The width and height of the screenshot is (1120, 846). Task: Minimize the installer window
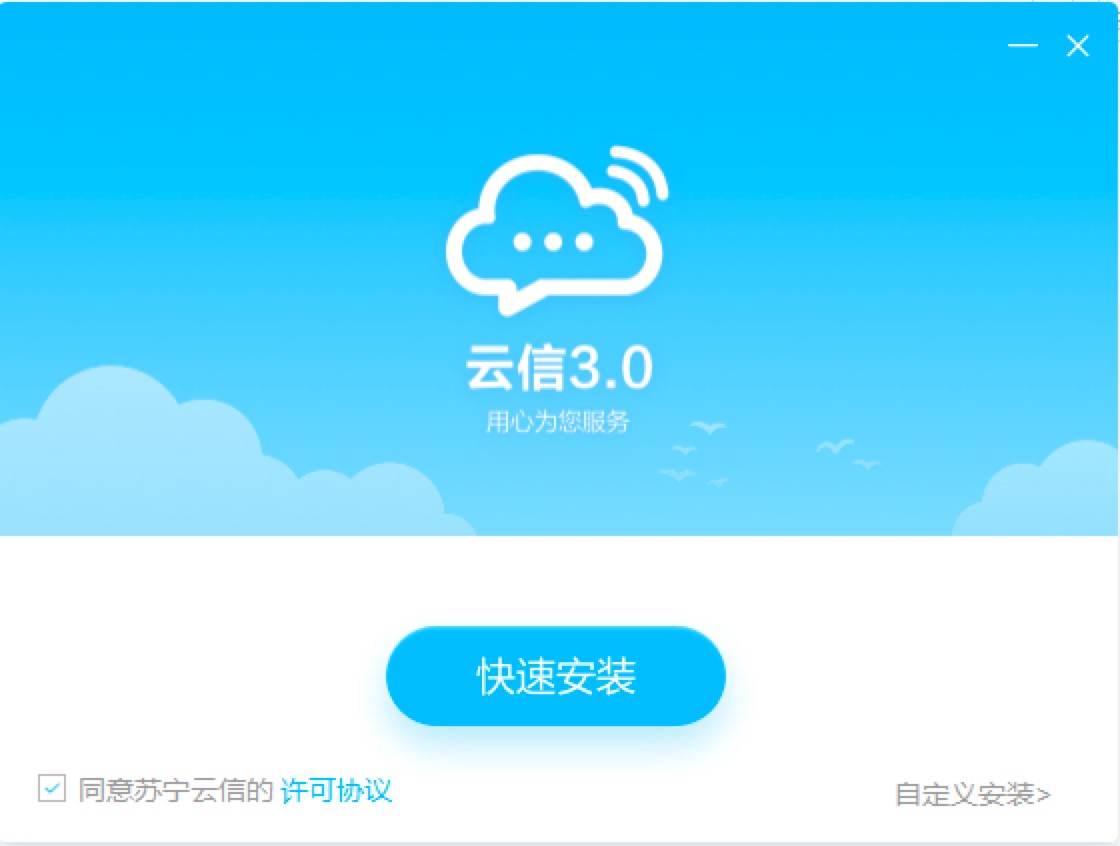point(1022,46)
